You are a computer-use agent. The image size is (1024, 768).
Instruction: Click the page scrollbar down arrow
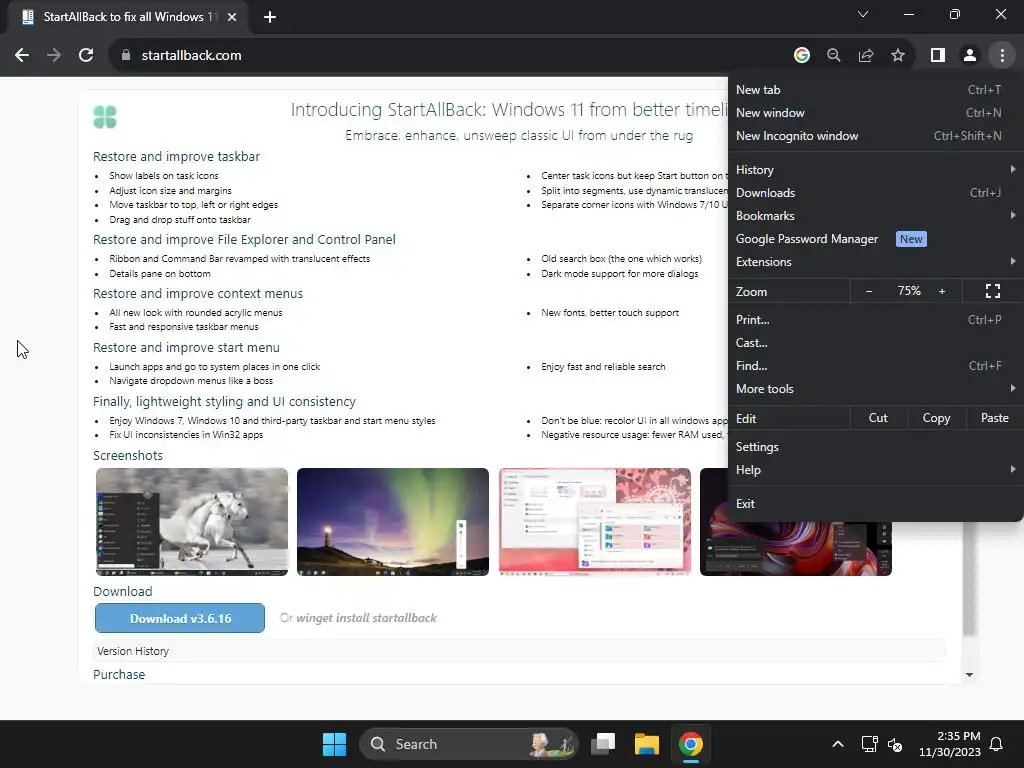[x=969, y=675]
